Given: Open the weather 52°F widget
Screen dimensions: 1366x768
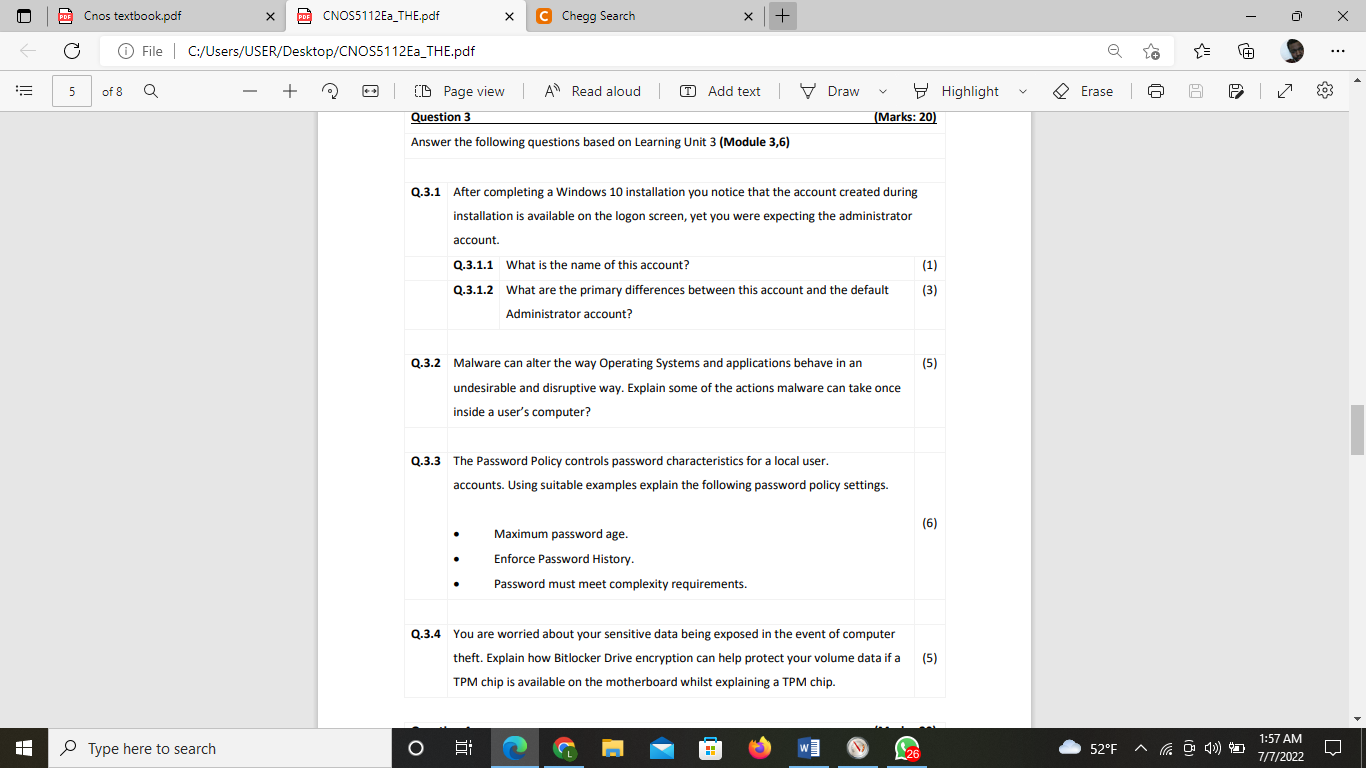Looking at the screenshot, I should pos(1087,748).
